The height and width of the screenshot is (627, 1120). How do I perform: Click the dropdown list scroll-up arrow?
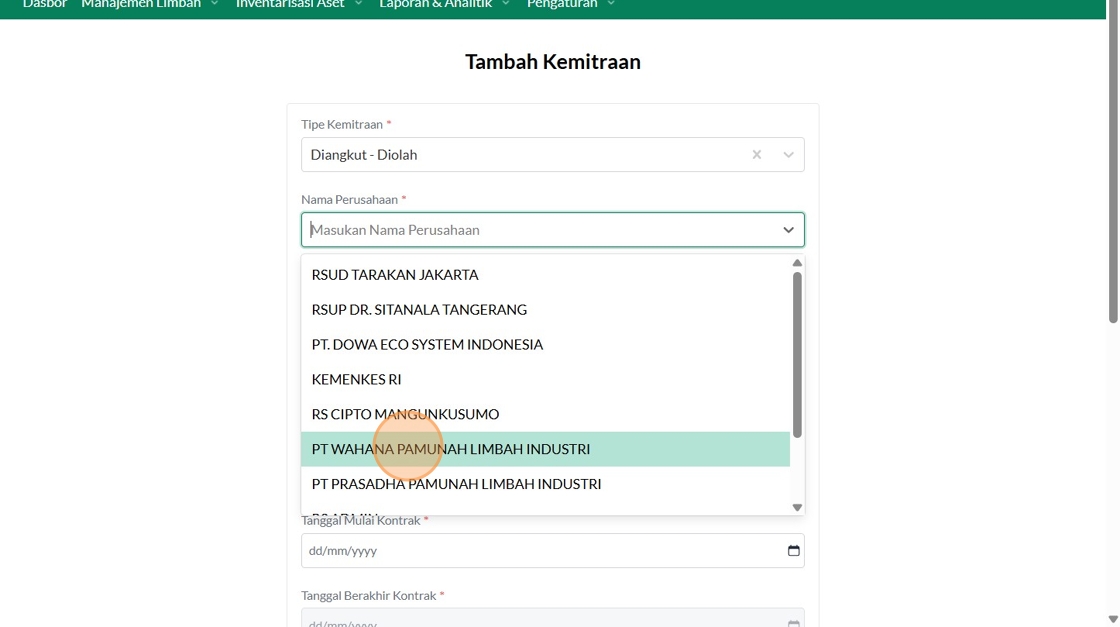pyautogui.click(x=797, y=263)
